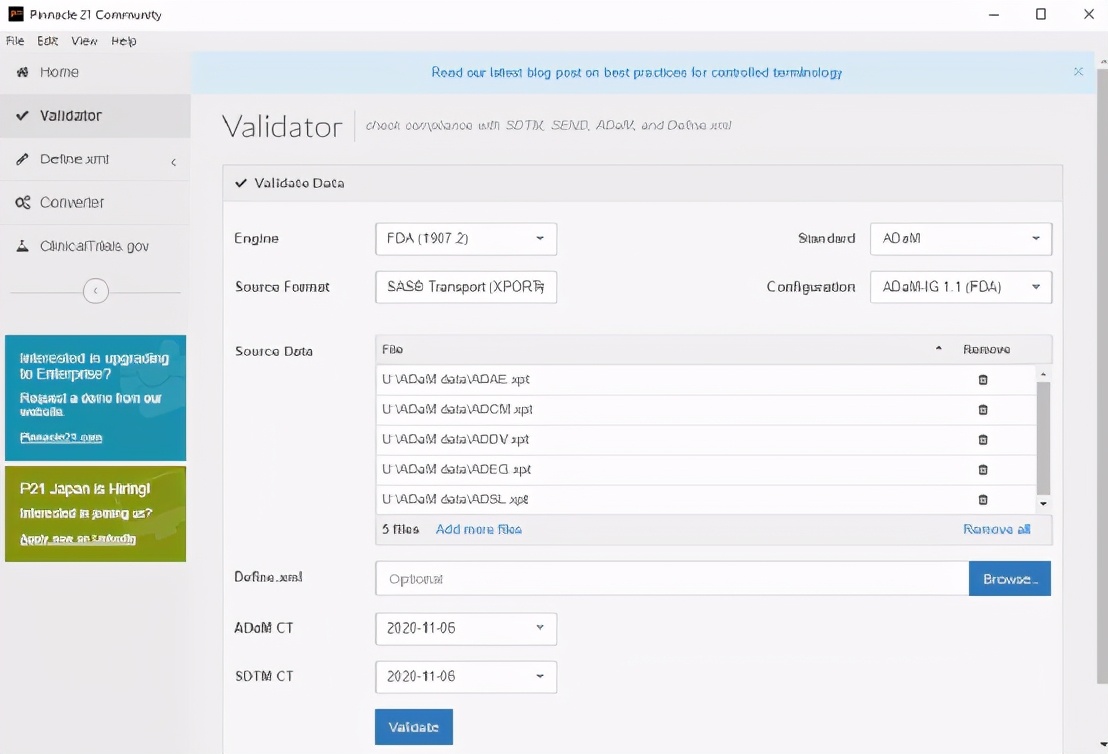
Task: Click the ClinicalTrials.gov flask icon
Action: pos(23,246)
